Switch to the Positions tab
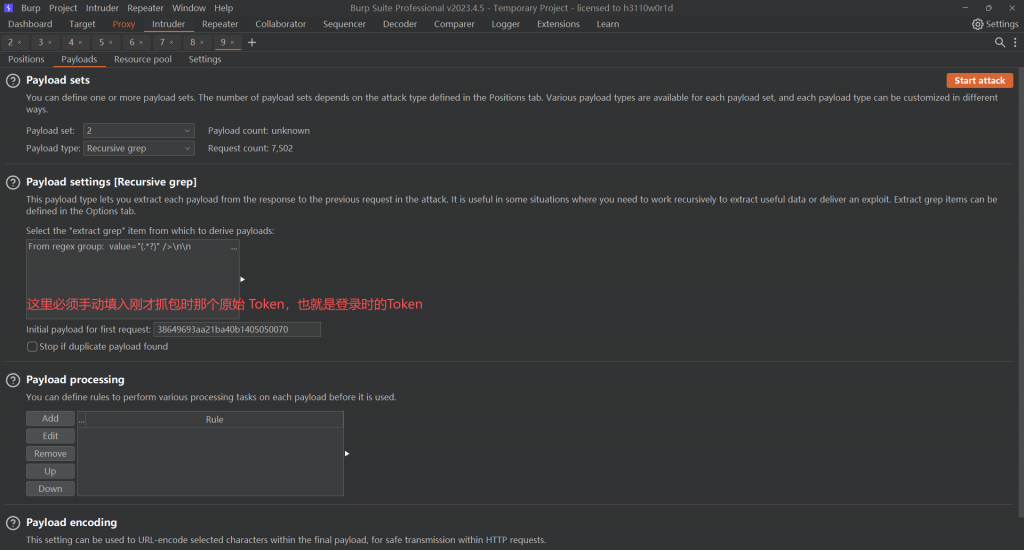 (x=26, y=60)
